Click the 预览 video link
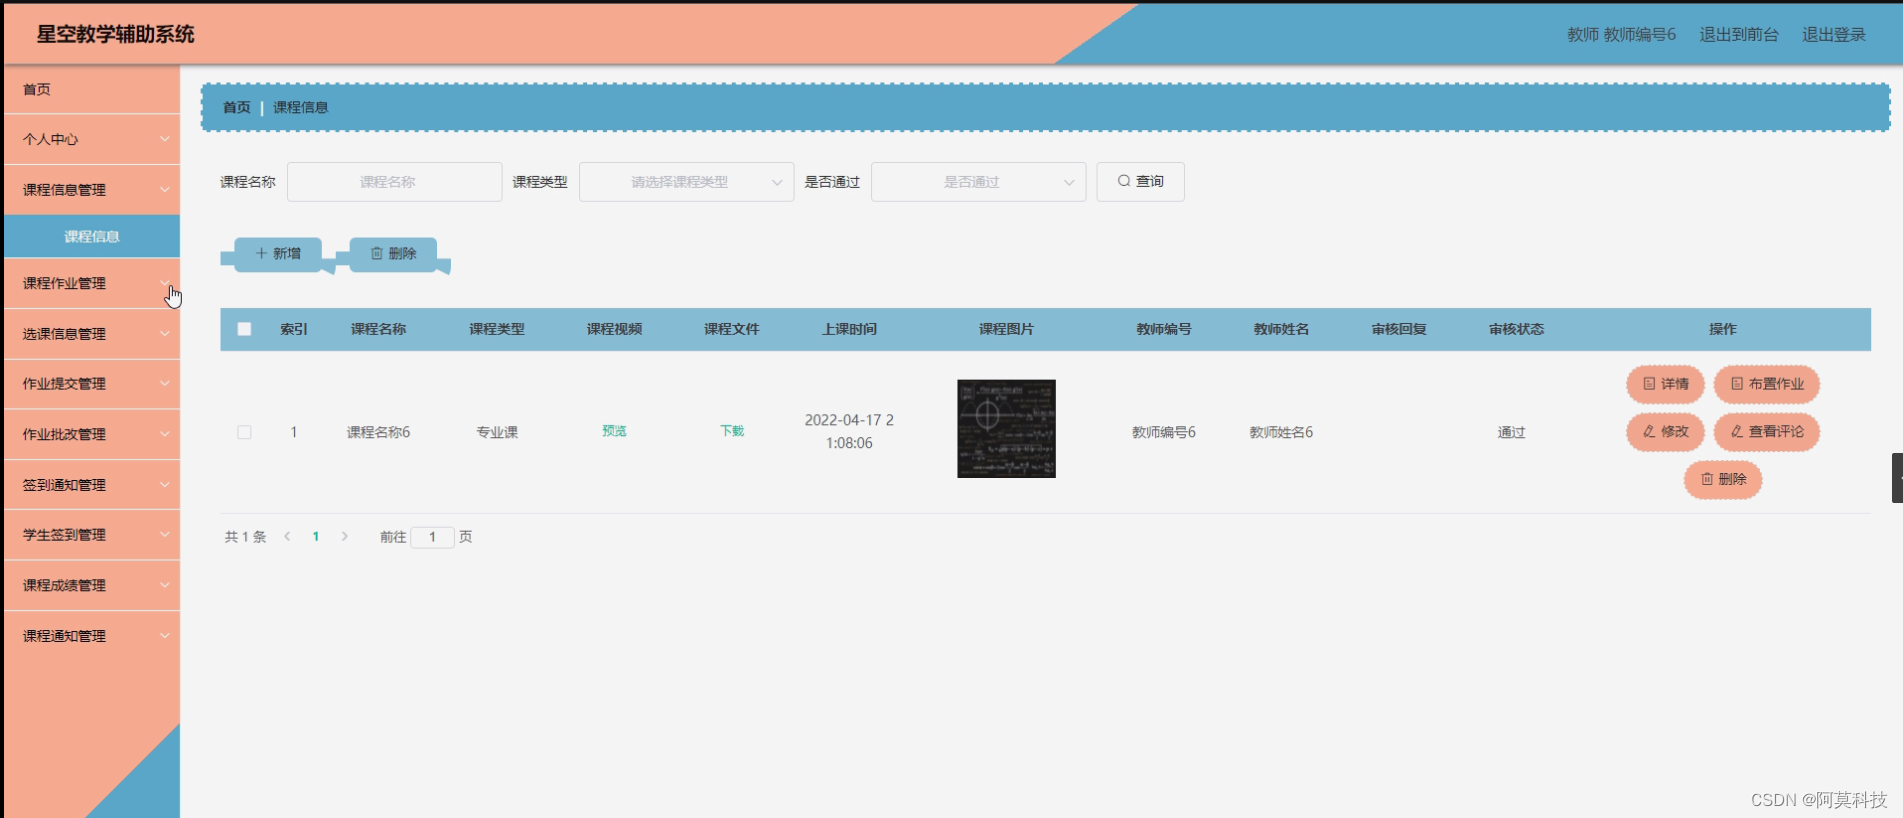This screenshot has width=1903, height=818. click(x=614, y=431)
